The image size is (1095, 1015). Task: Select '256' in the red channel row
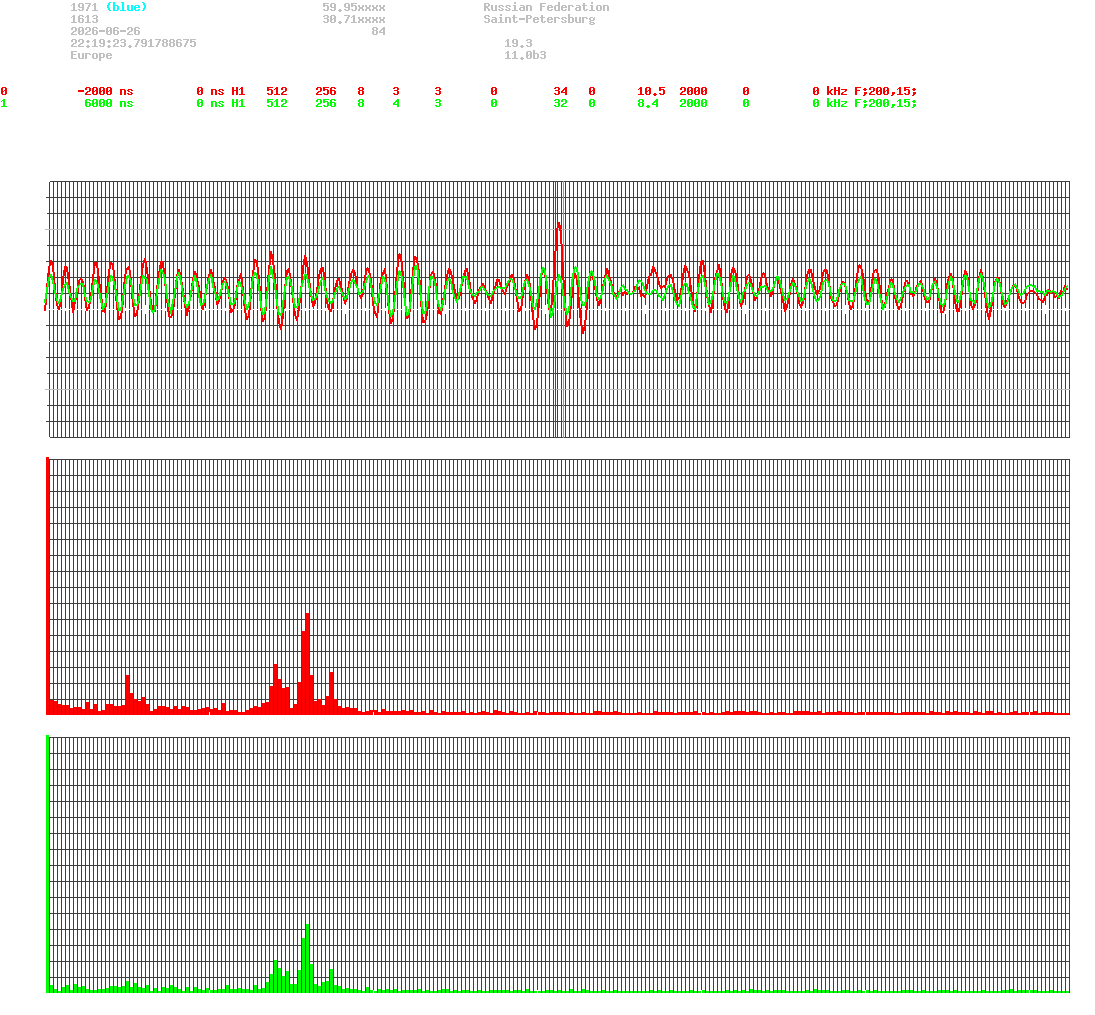point(325,92)
